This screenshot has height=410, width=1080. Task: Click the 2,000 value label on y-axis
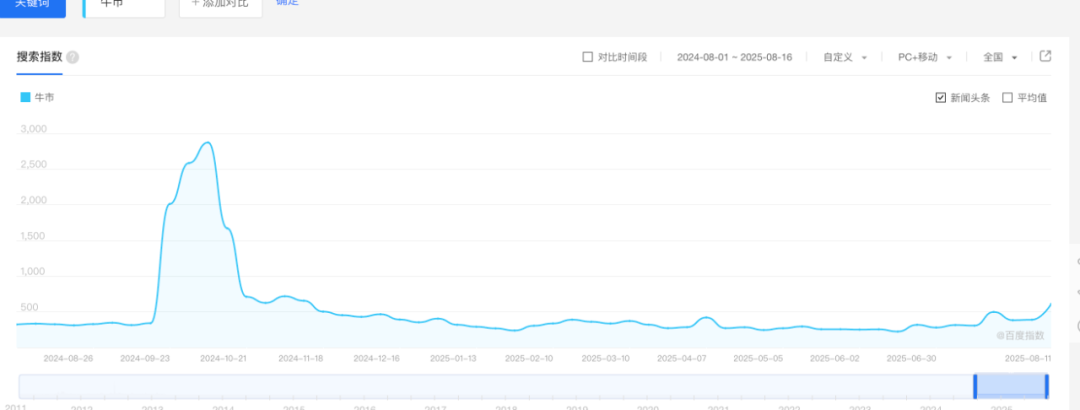point(34,200)
